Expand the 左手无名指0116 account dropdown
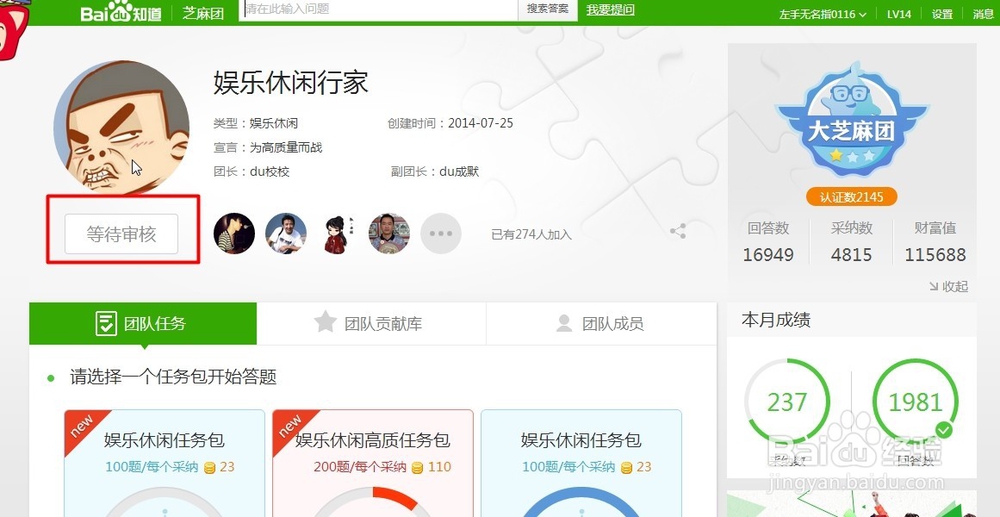The image size is (1000, 517). click(x=822, y=14)
